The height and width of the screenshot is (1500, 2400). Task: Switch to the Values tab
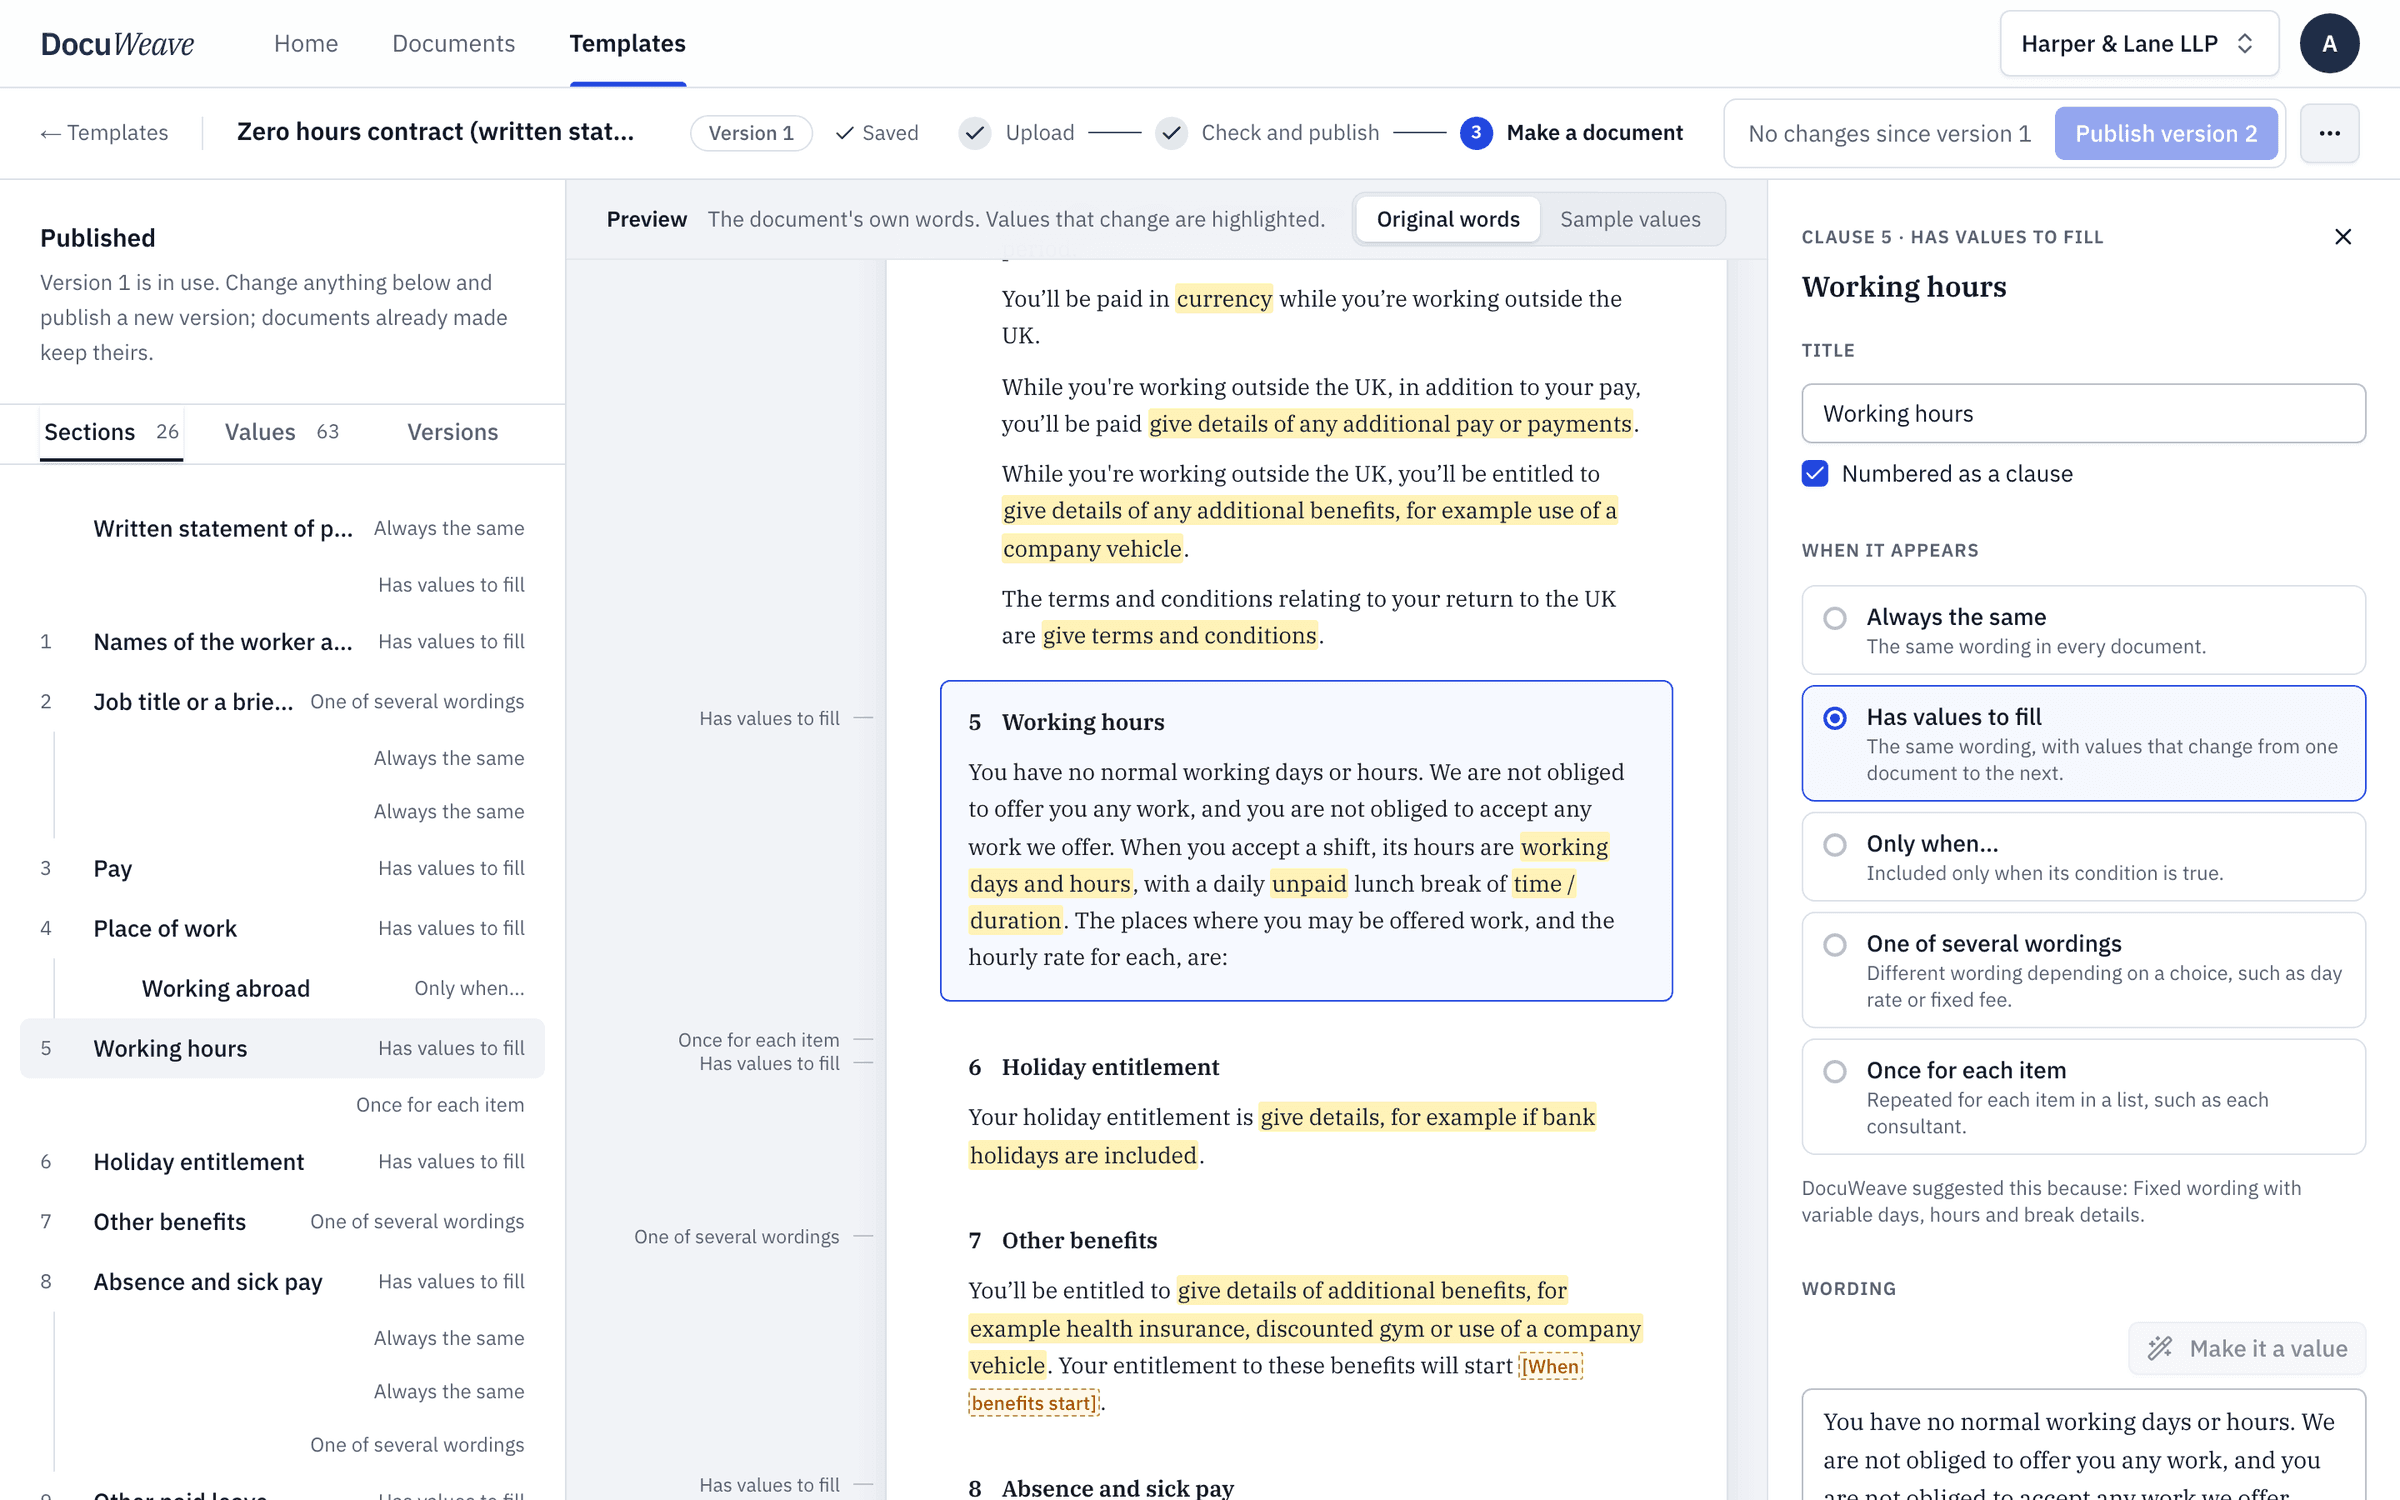281,432
